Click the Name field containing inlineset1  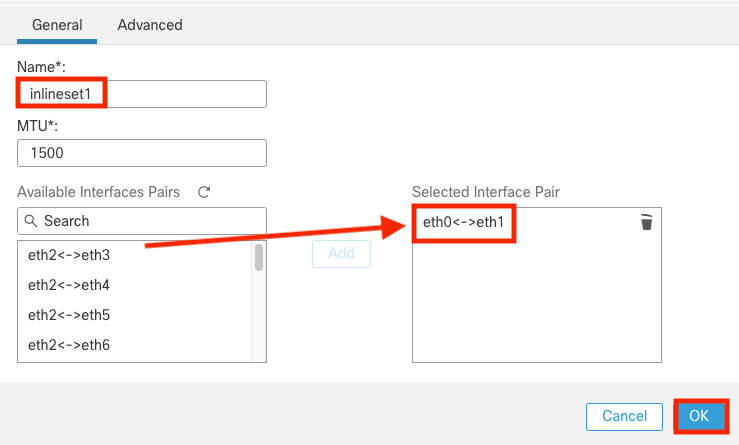pos(142,94)
